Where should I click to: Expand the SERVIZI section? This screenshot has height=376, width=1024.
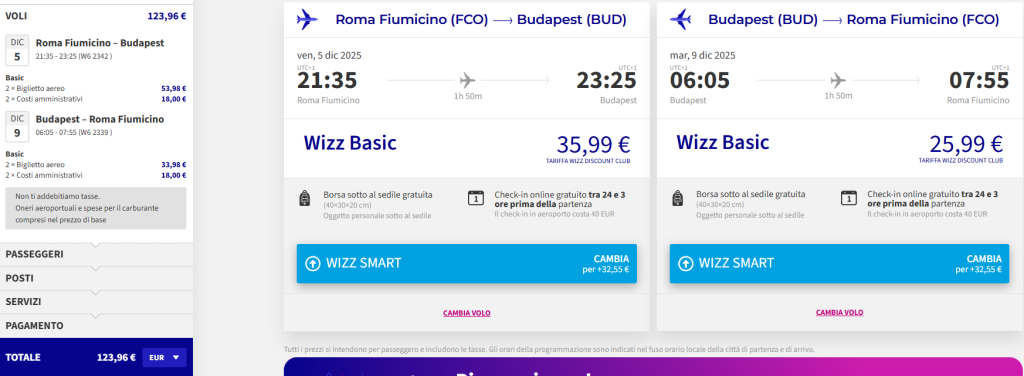[x=97, y=302]
